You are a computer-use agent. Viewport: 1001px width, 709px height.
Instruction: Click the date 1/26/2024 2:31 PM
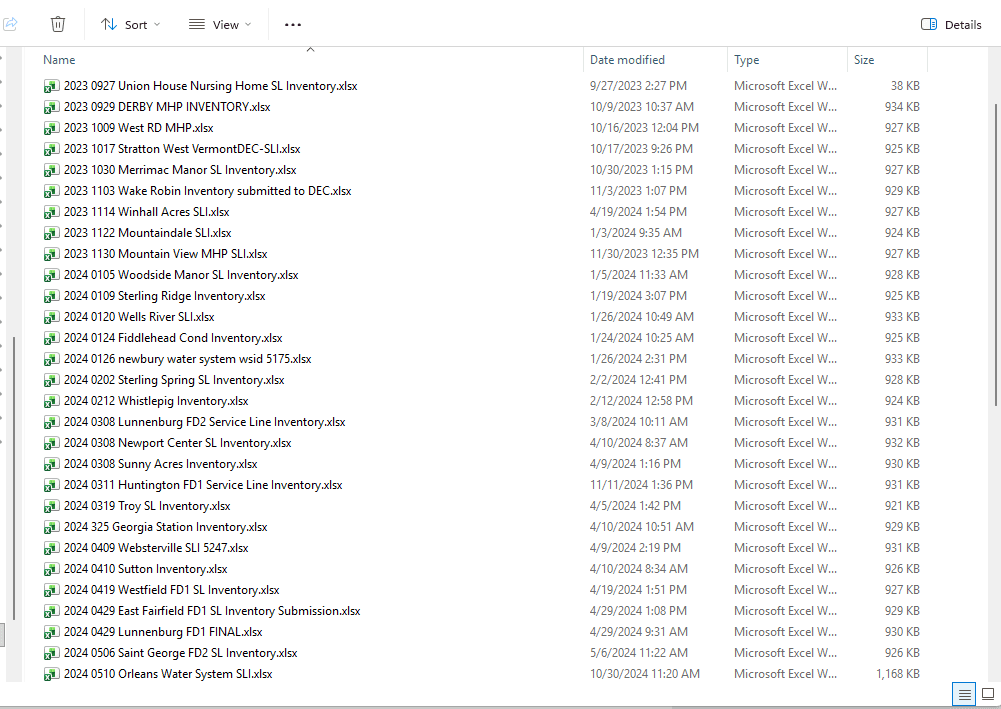pyautogui.click(x=638, y=359)
